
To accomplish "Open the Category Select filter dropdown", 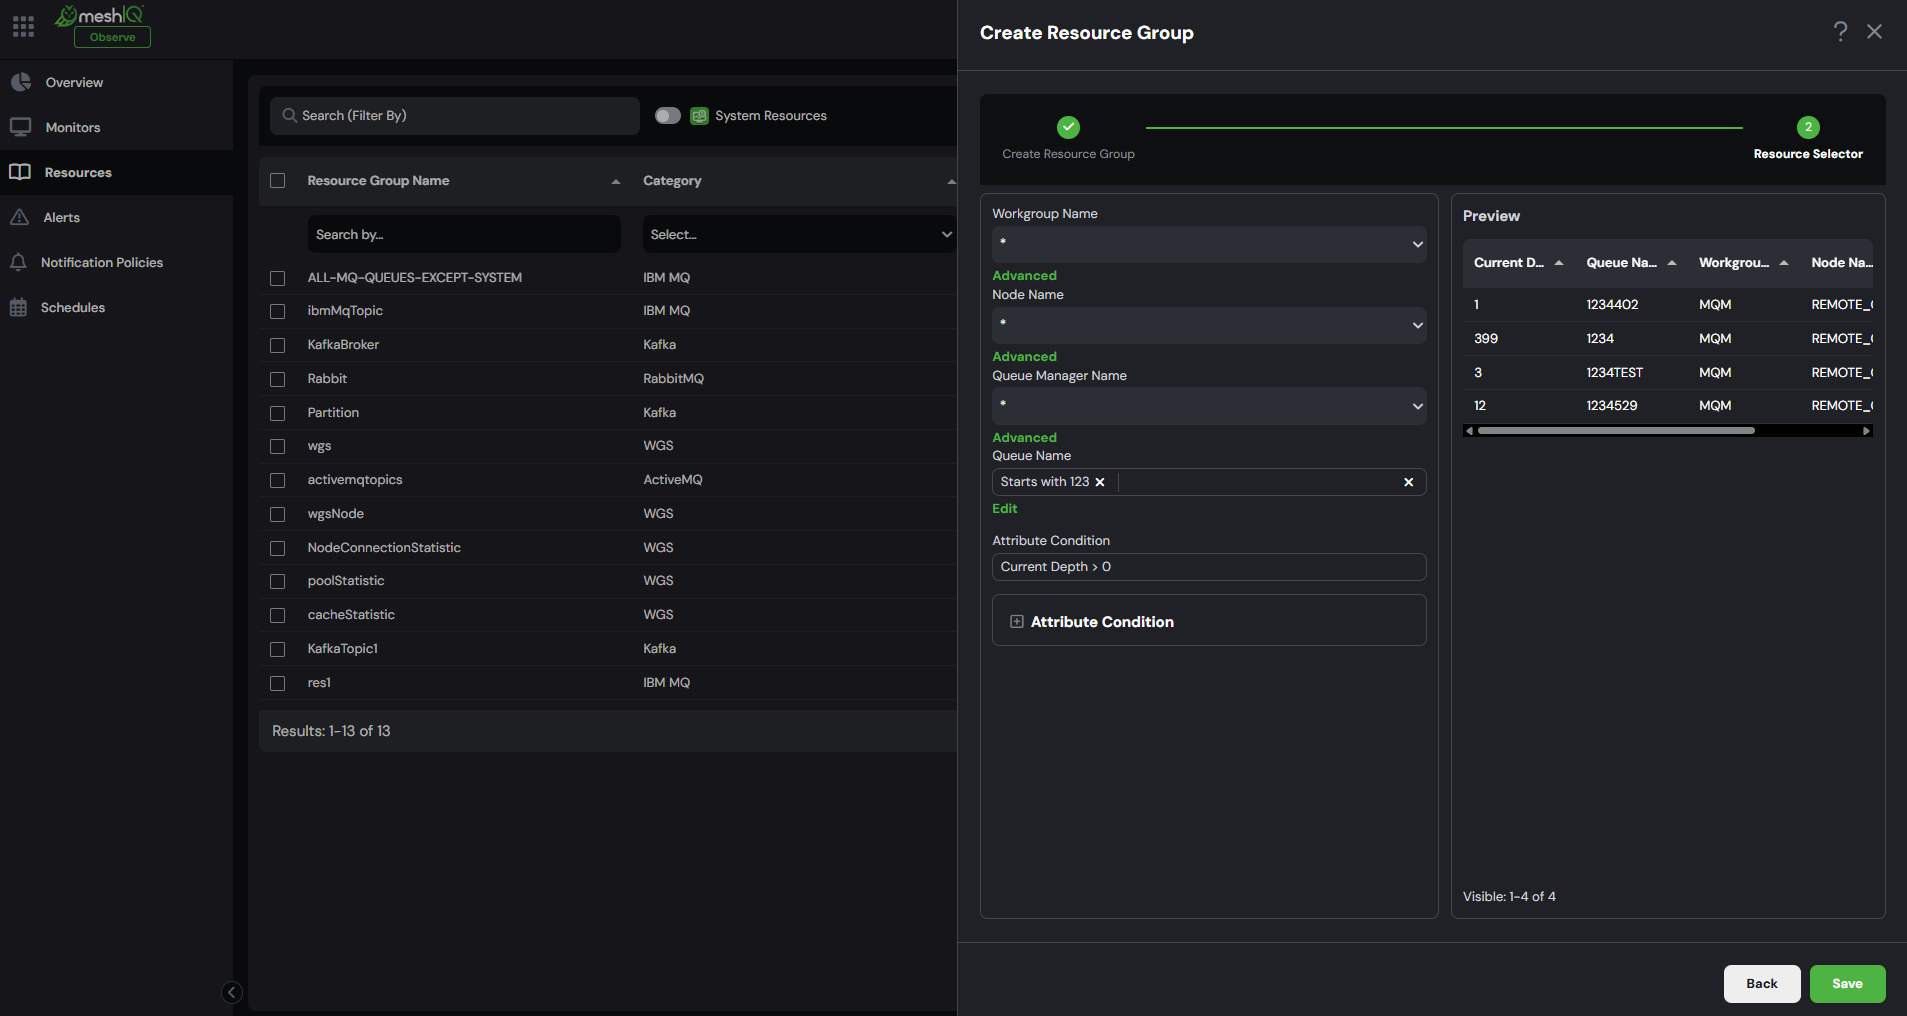I will [799, 234].
